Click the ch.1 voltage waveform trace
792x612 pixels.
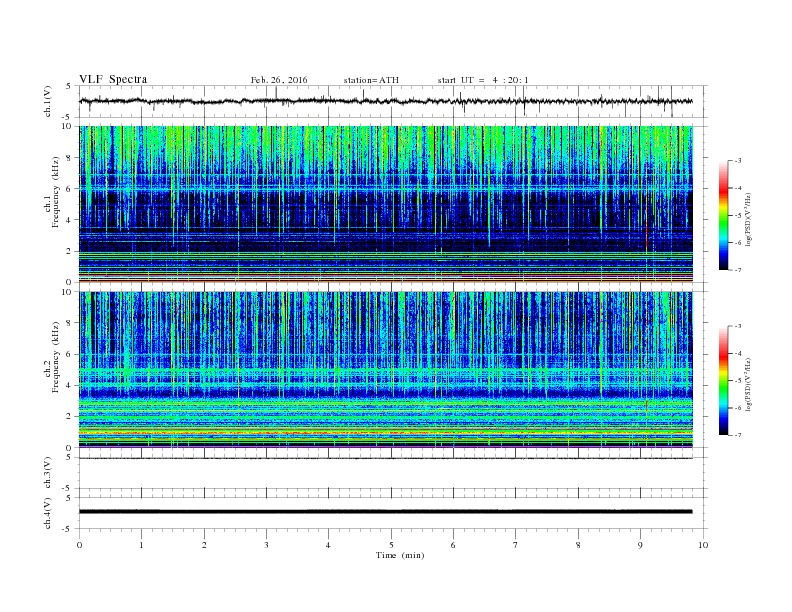pyautogui.click(x=386, y=101)
